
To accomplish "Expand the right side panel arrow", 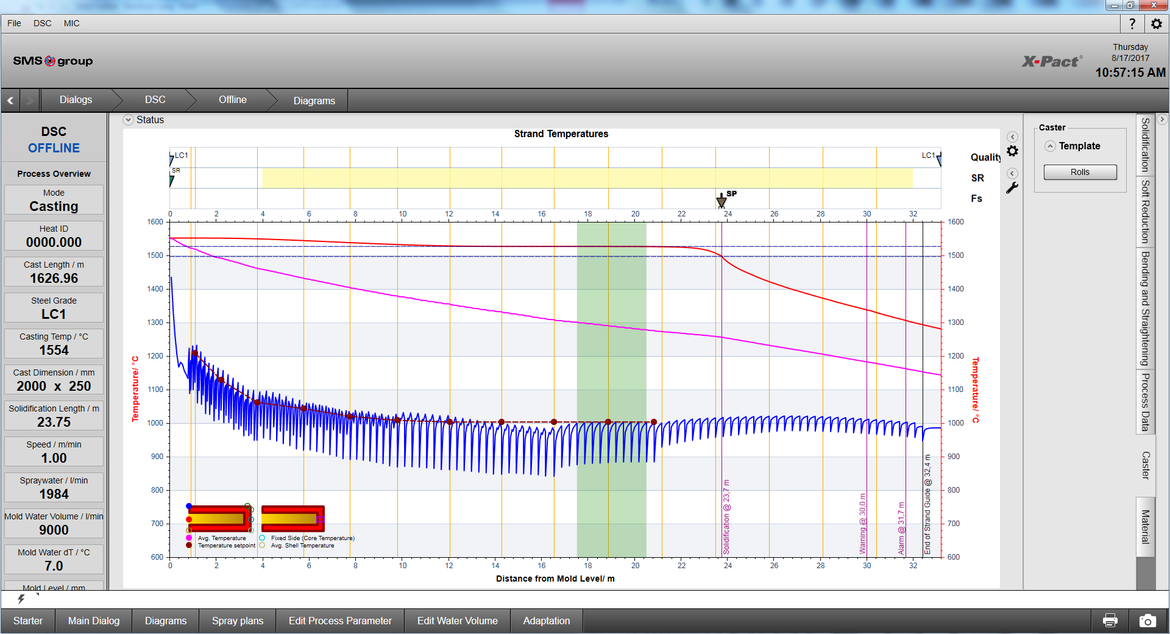I will [1162, 119].
